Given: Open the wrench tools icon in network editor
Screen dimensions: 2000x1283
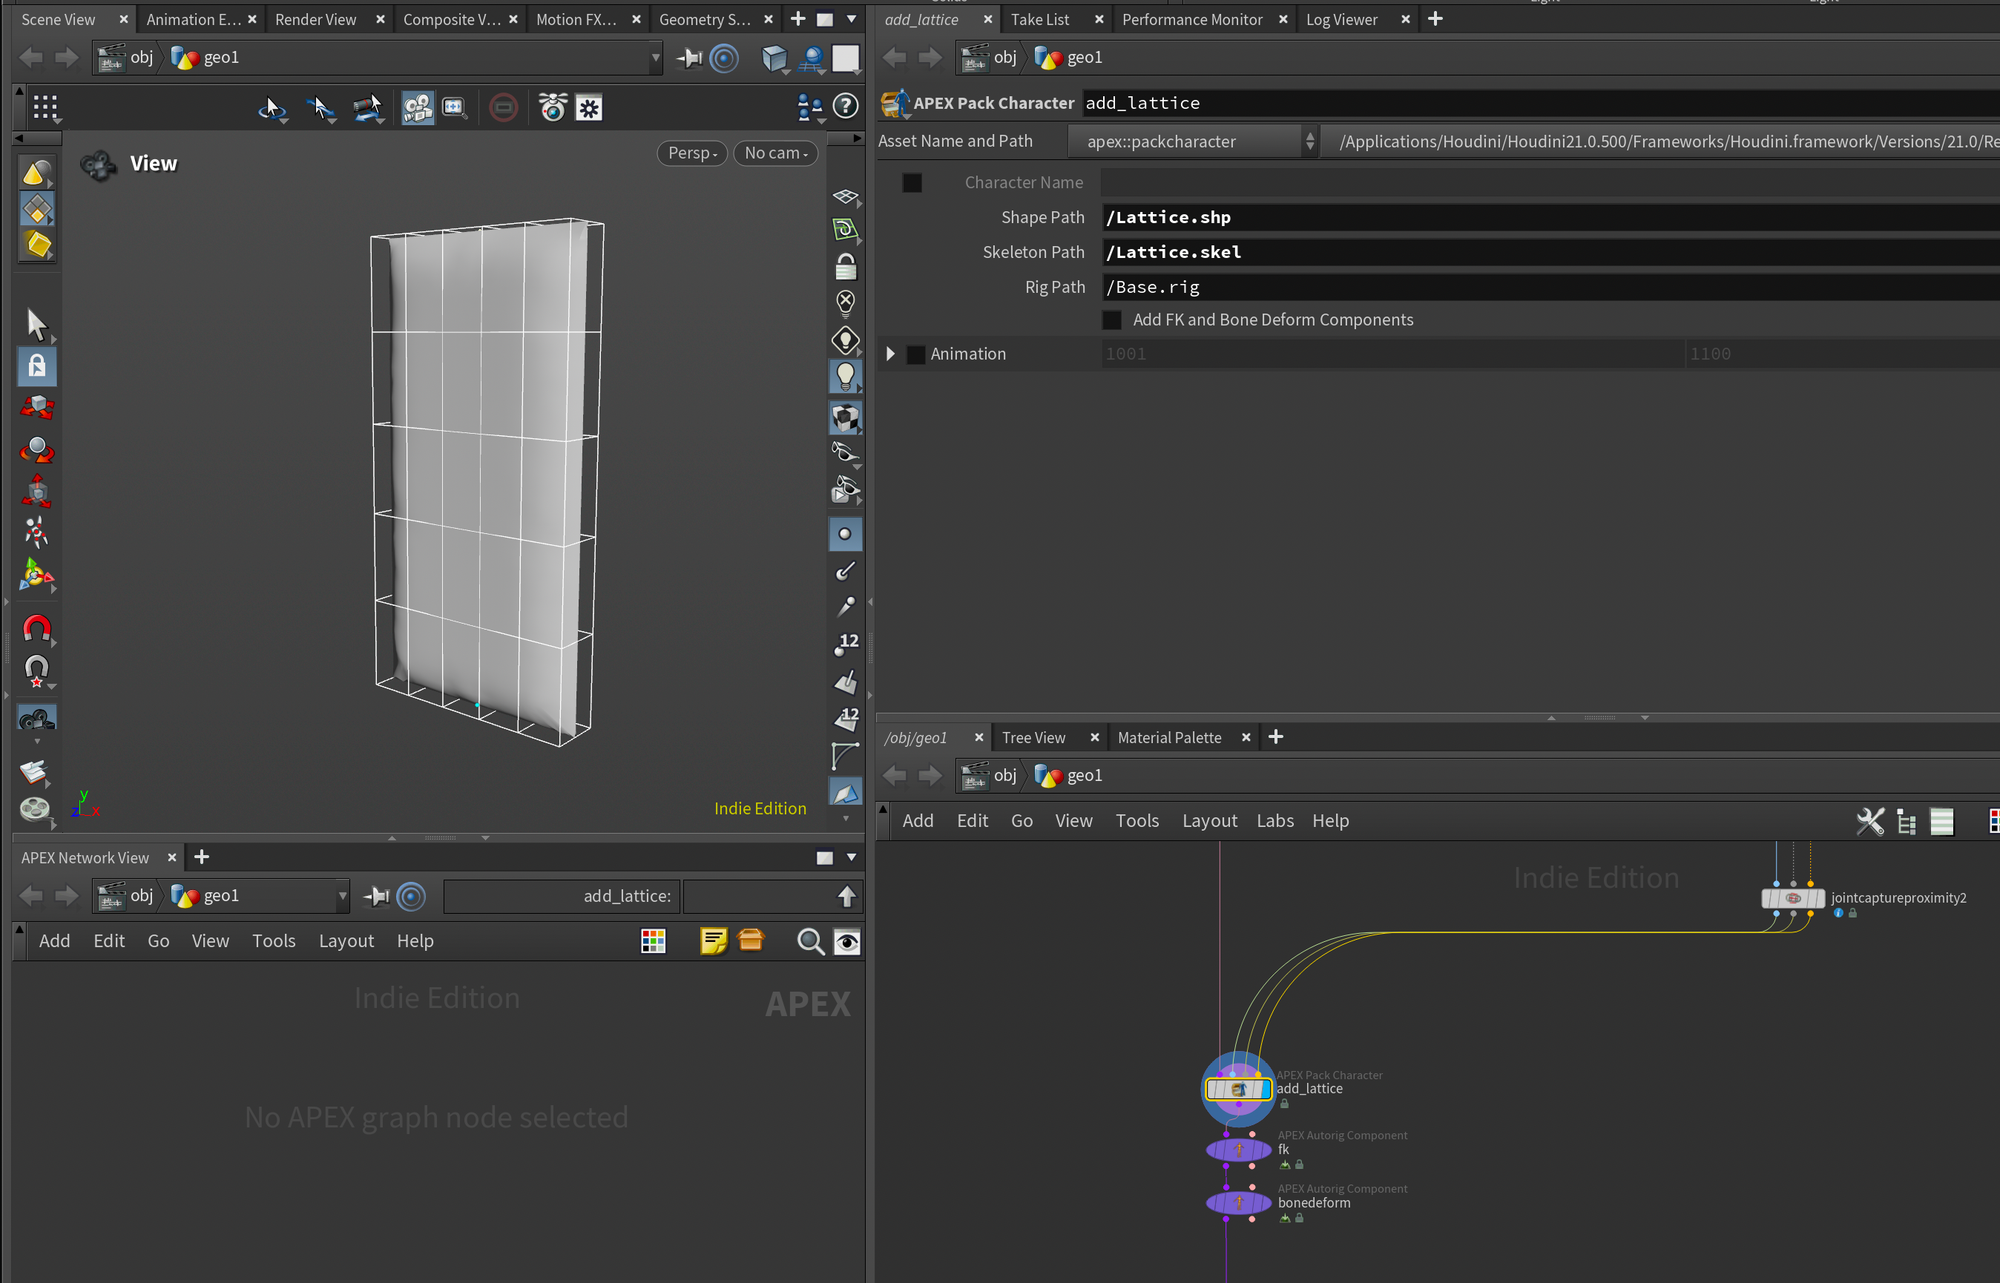Looking at the screenshot, I should point(1869,821).
